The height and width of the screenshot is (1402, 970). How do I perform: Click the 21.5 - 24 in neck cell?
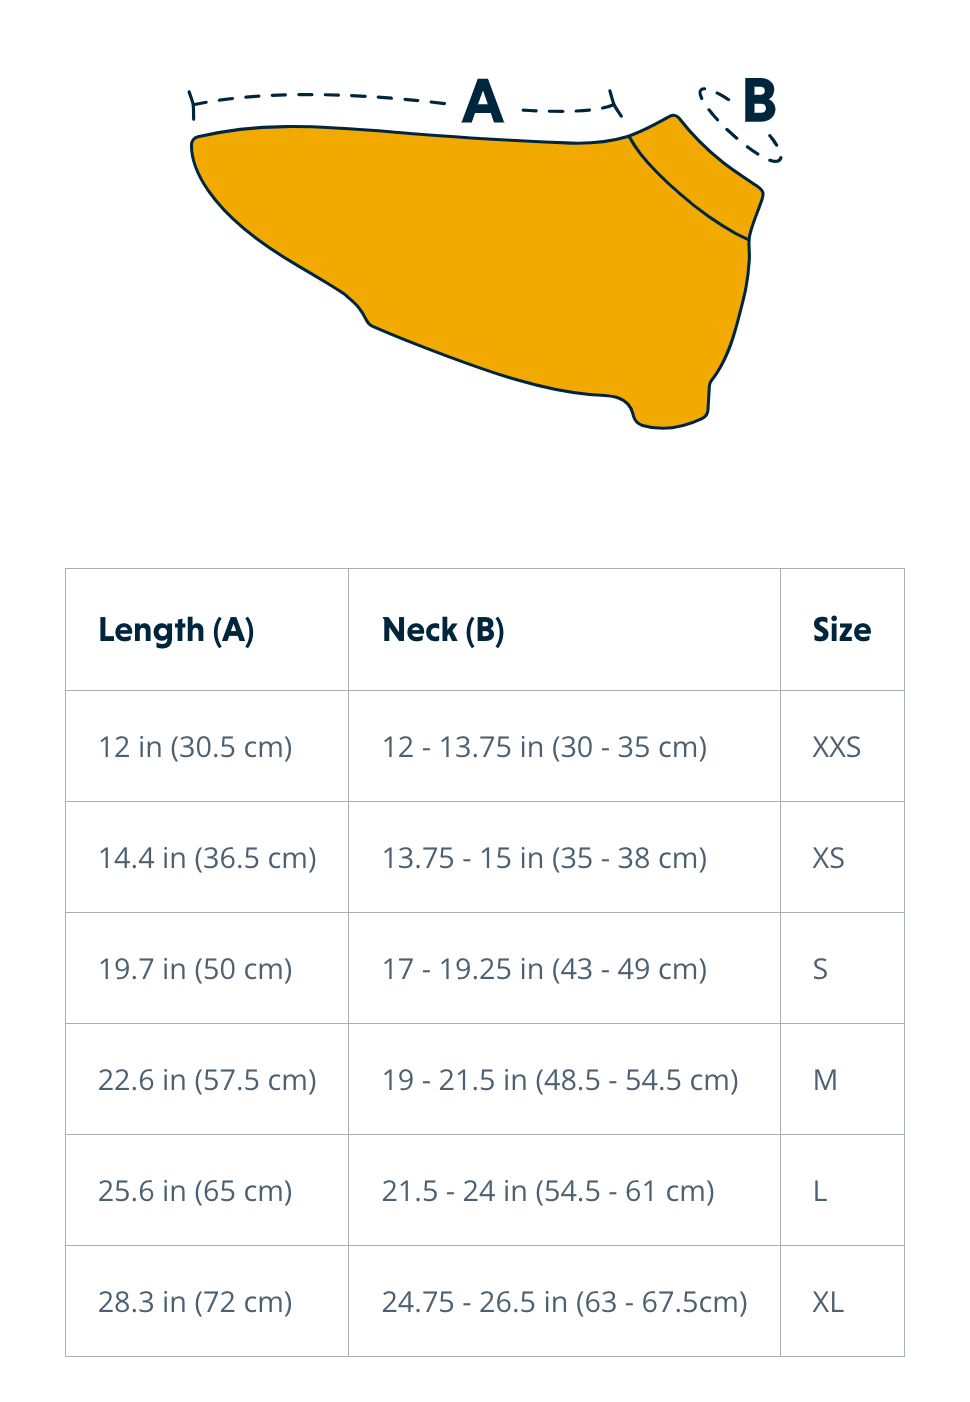548,1191
